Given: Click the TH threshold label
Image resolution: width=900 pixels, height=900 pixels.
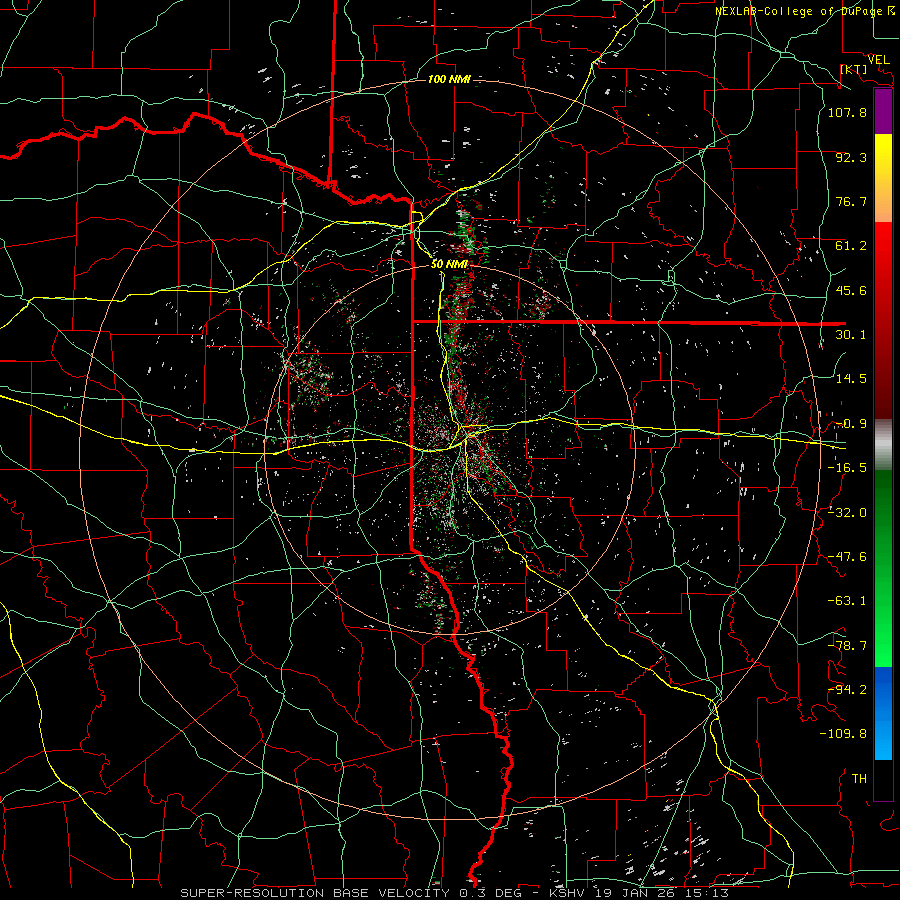Looking at the screenshot, I should (859, 779).
